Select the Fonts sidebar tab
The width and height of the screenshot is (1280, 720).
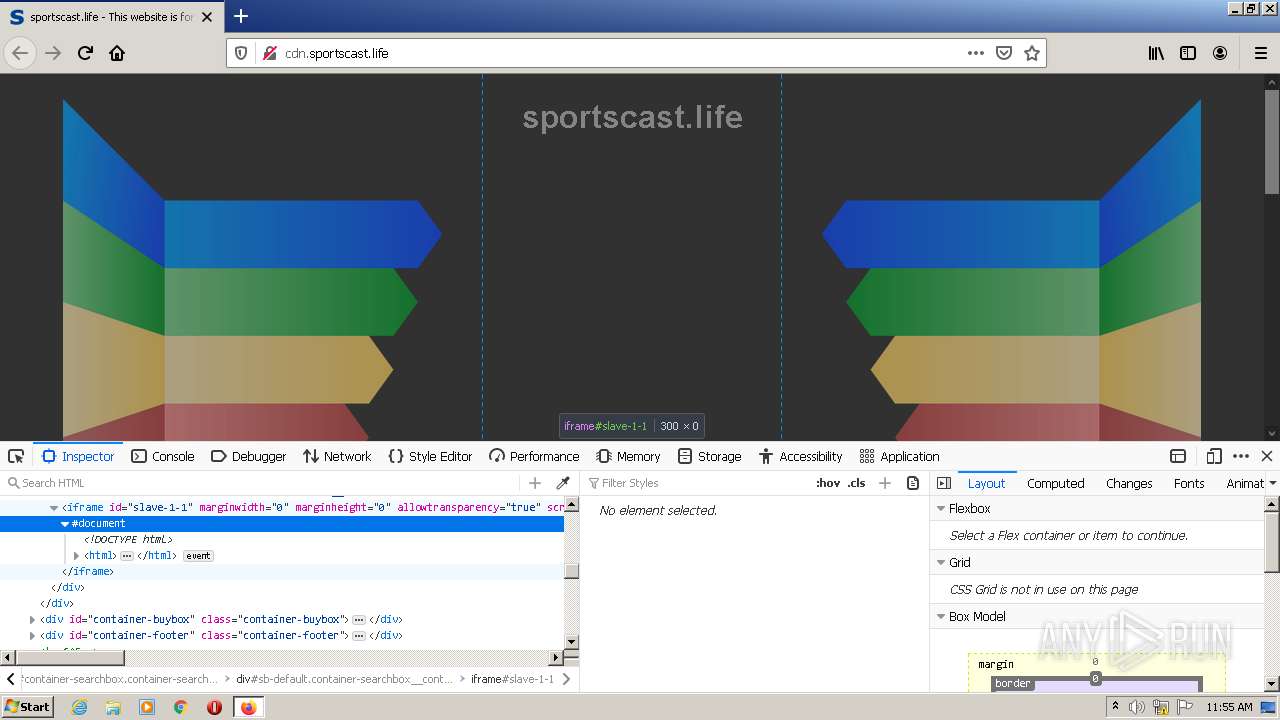pos(1189,483)
